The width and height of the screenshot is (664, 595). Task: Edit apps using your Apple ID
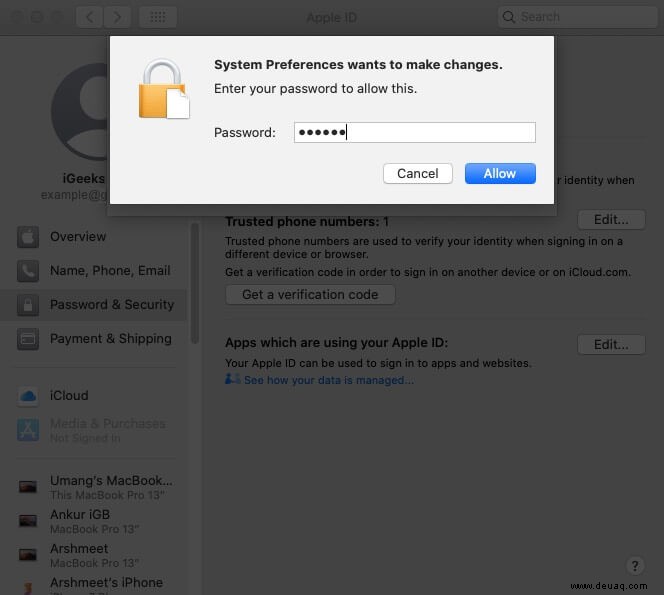[x=611, y=345]
